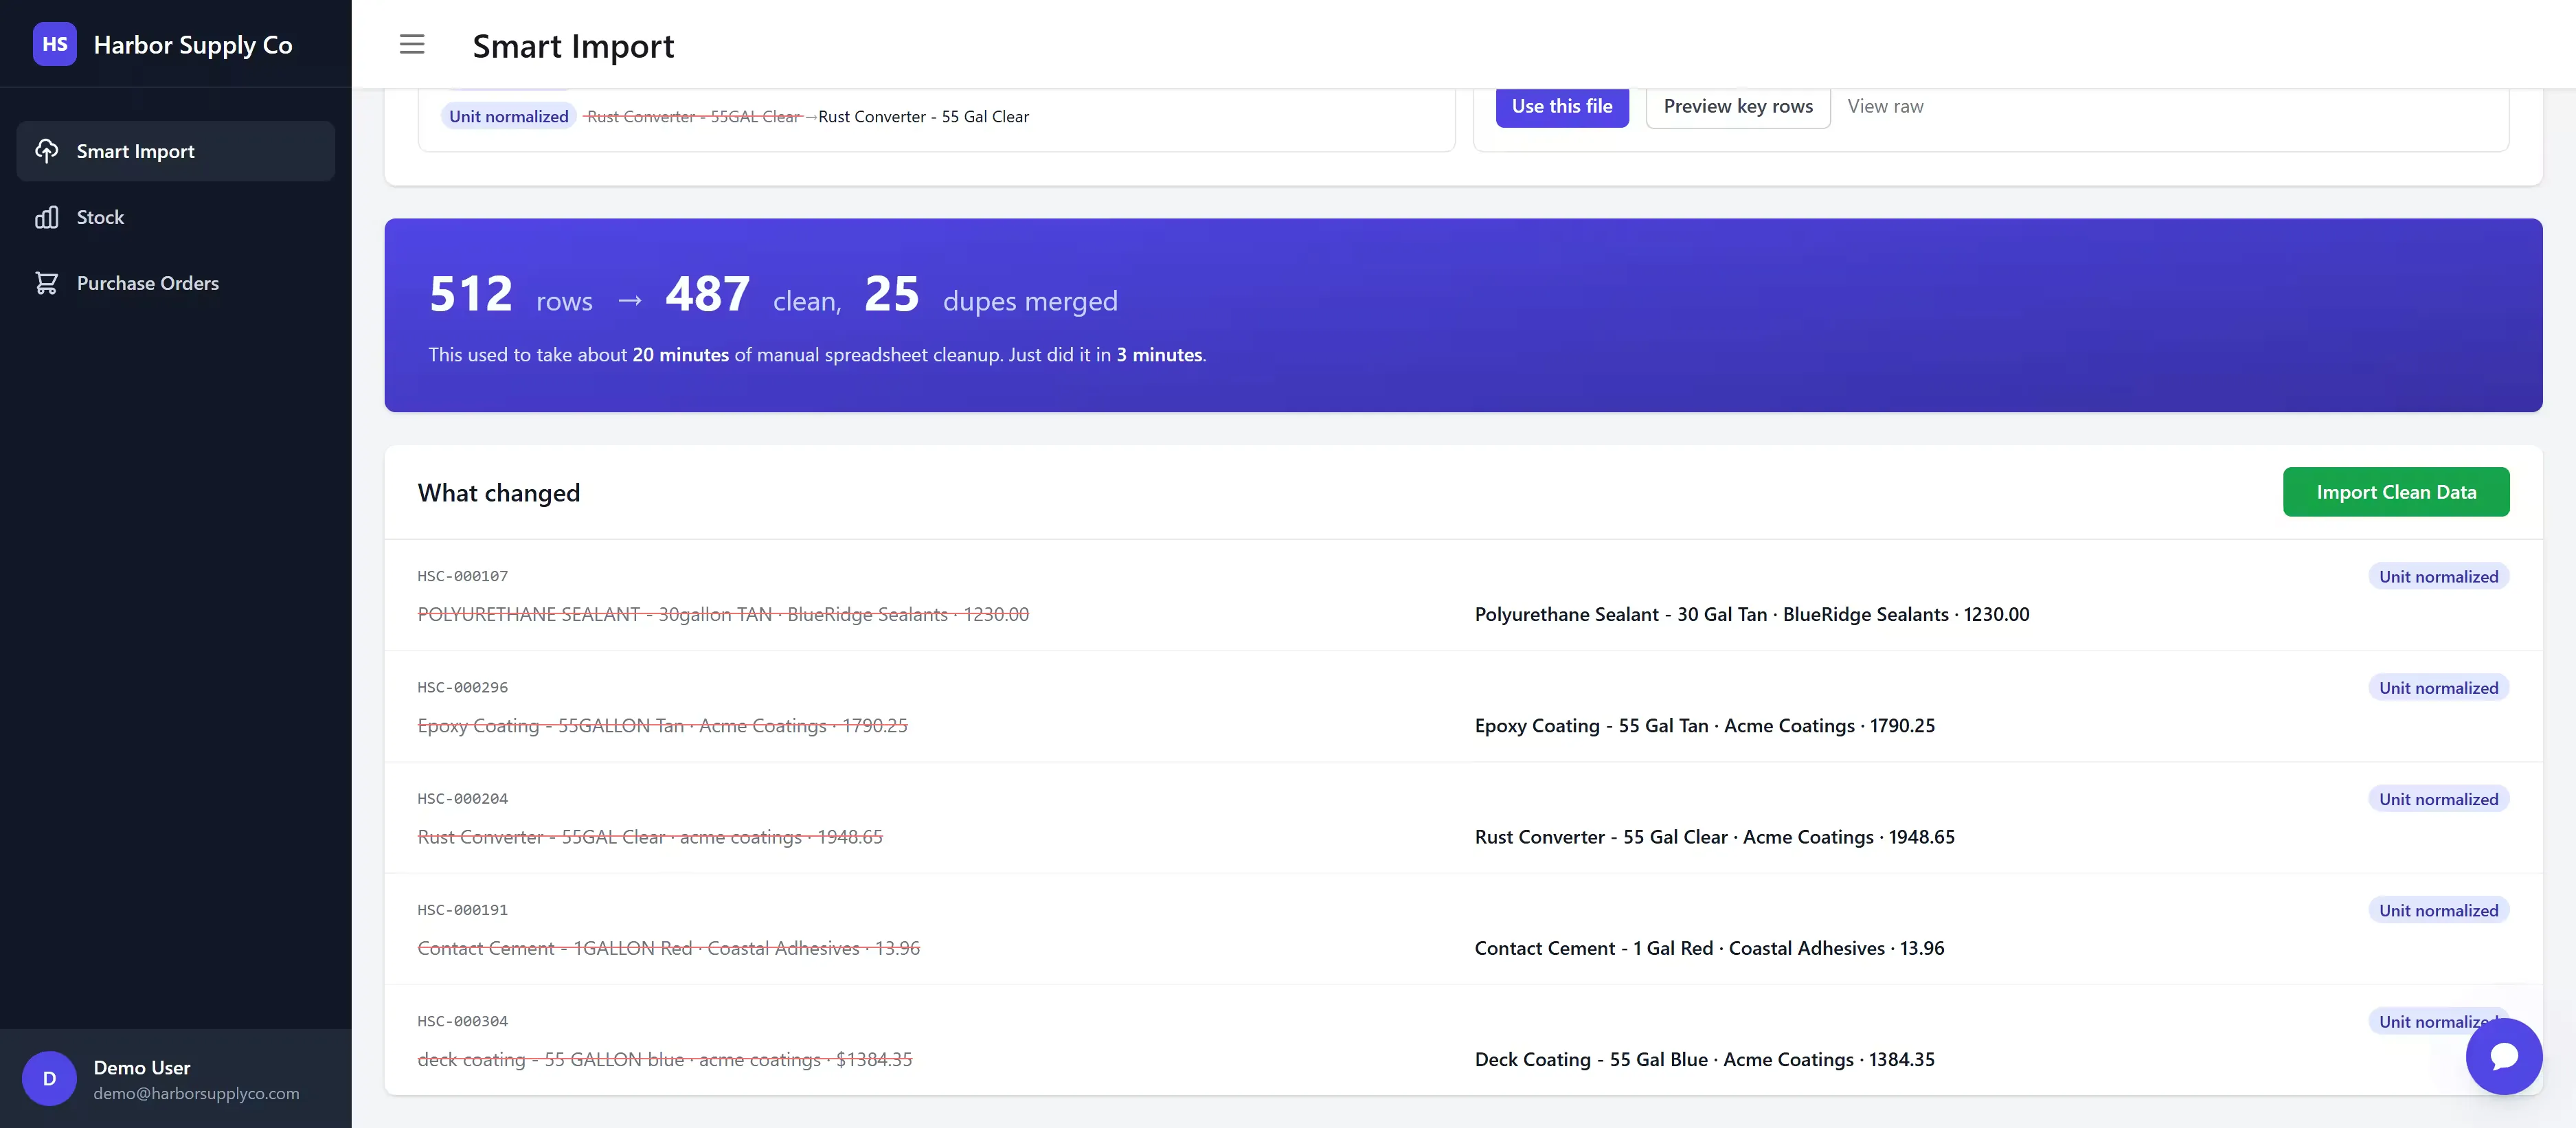2576x1128 pixels.
Task: Click the HS logo badge
Action: point(54,44)
